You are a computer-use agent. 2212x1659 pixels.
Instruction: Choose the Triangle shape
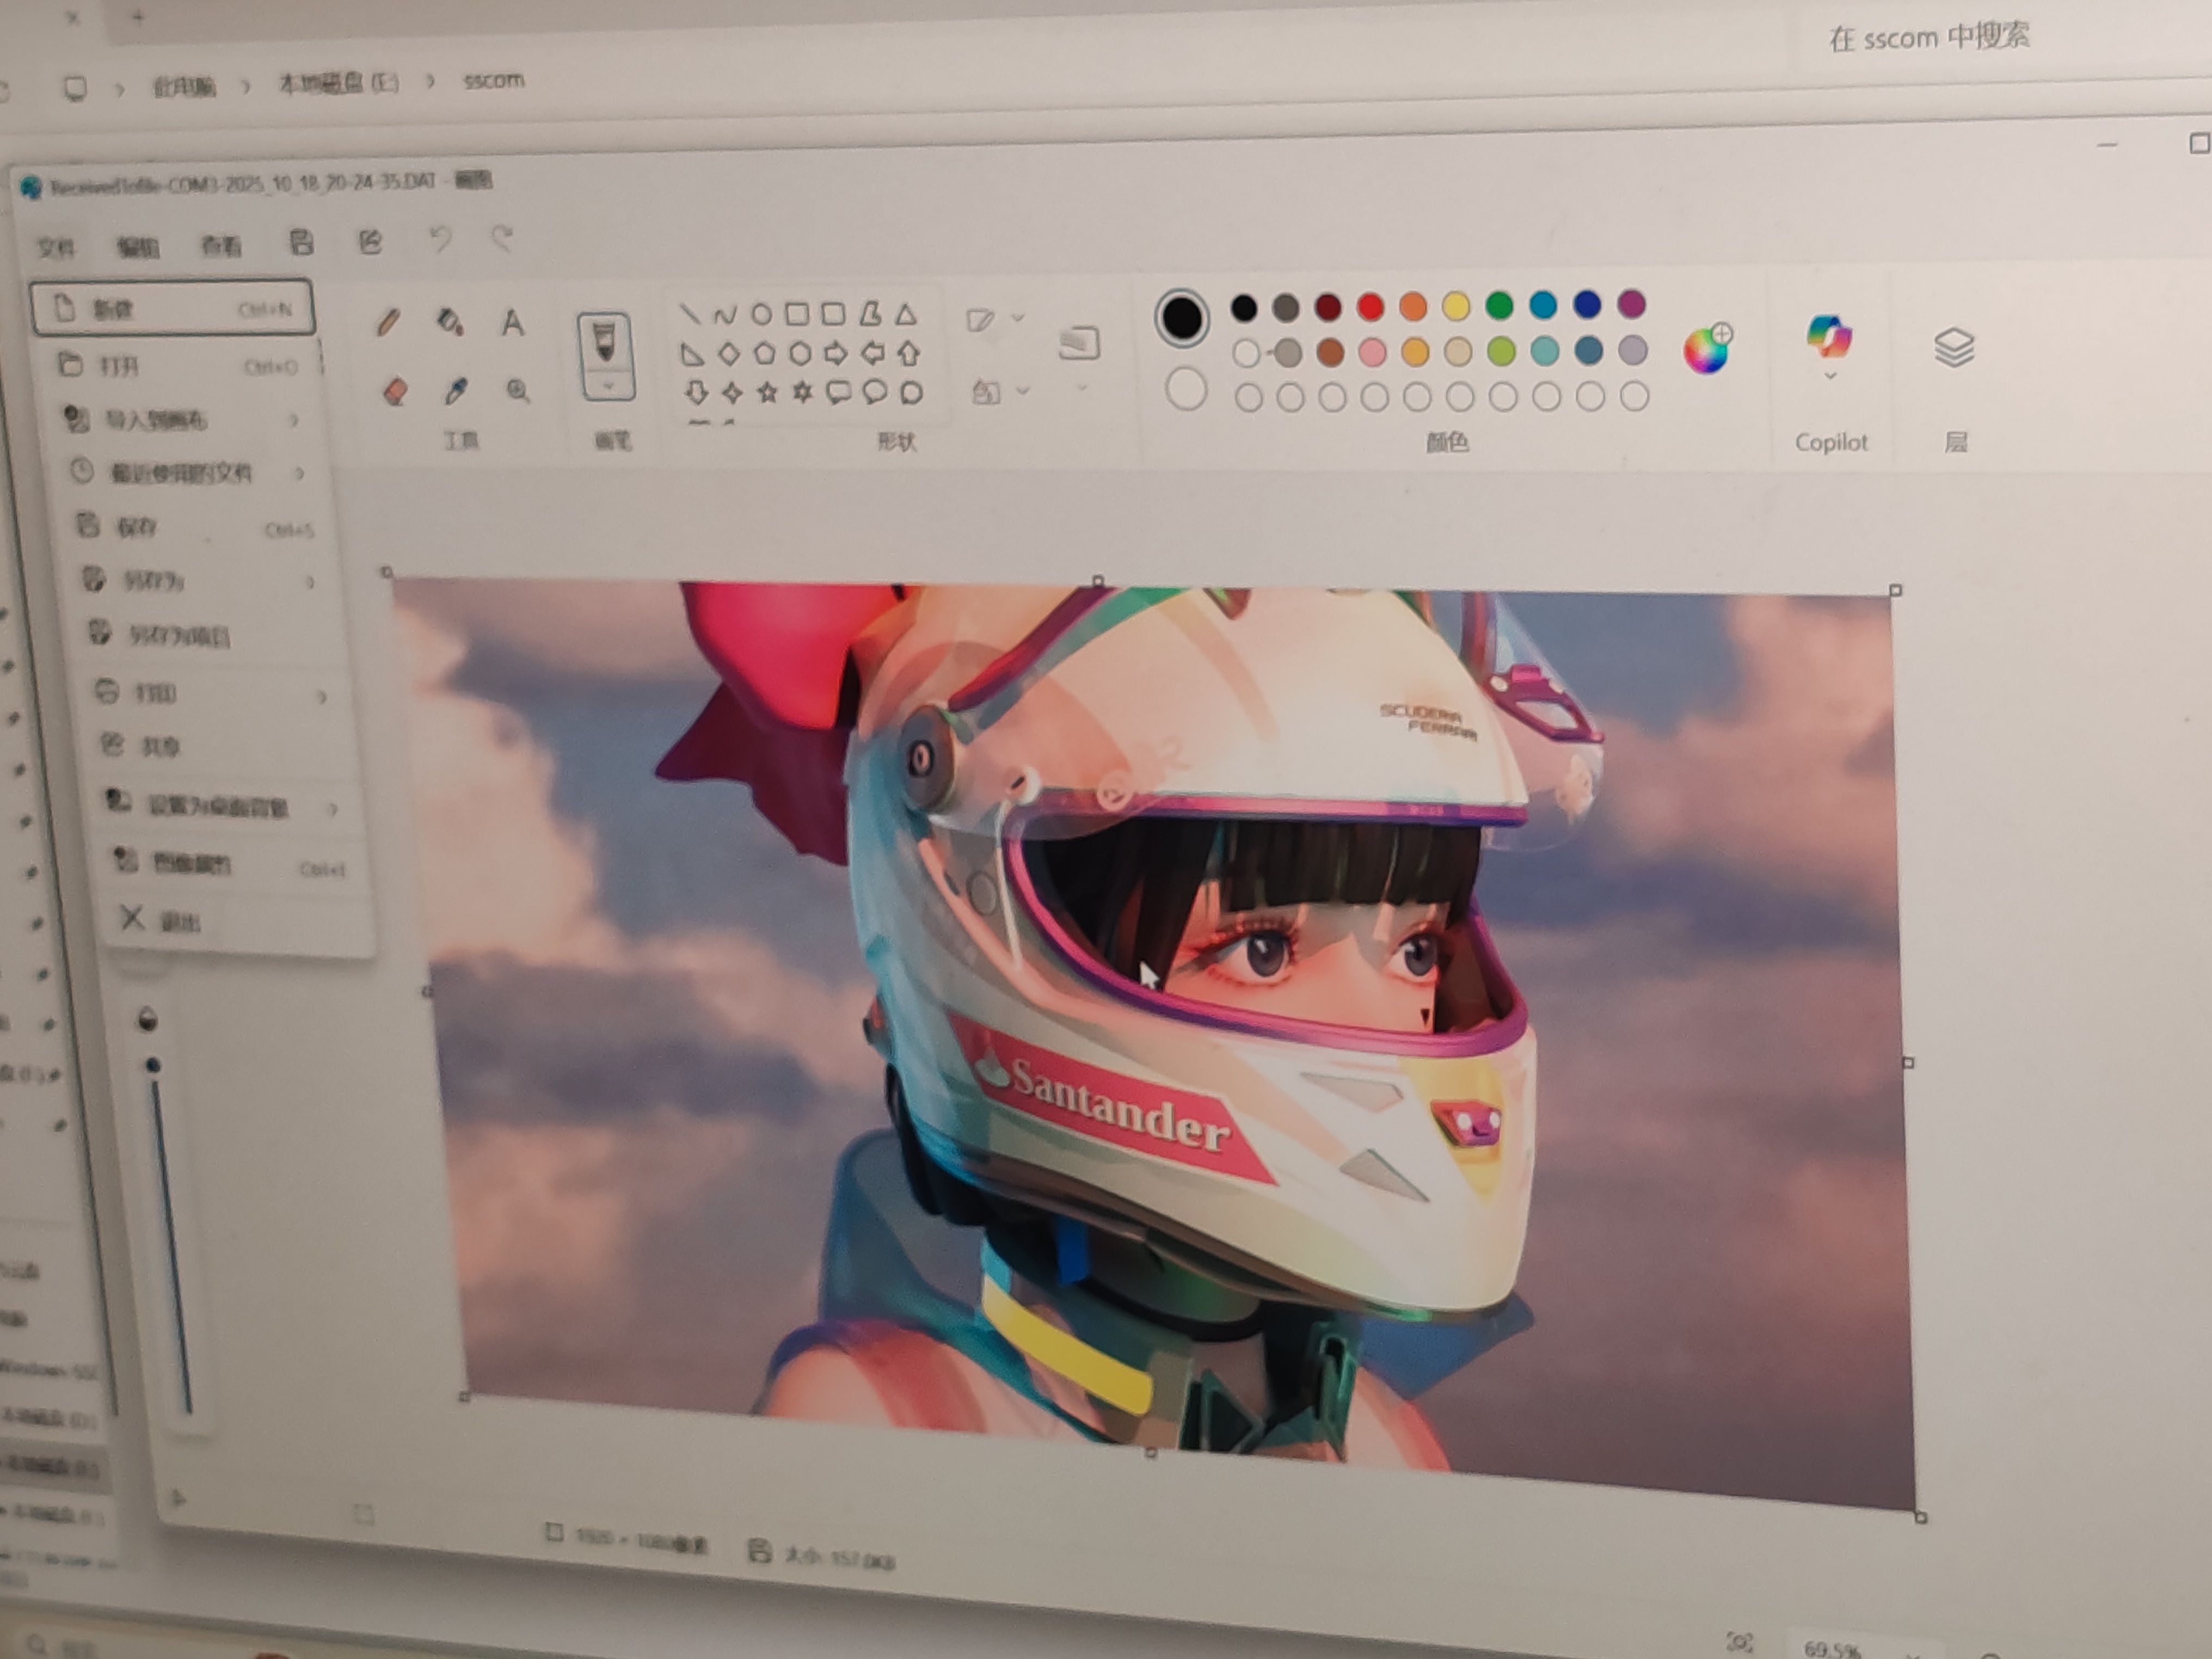pos(906,314)
